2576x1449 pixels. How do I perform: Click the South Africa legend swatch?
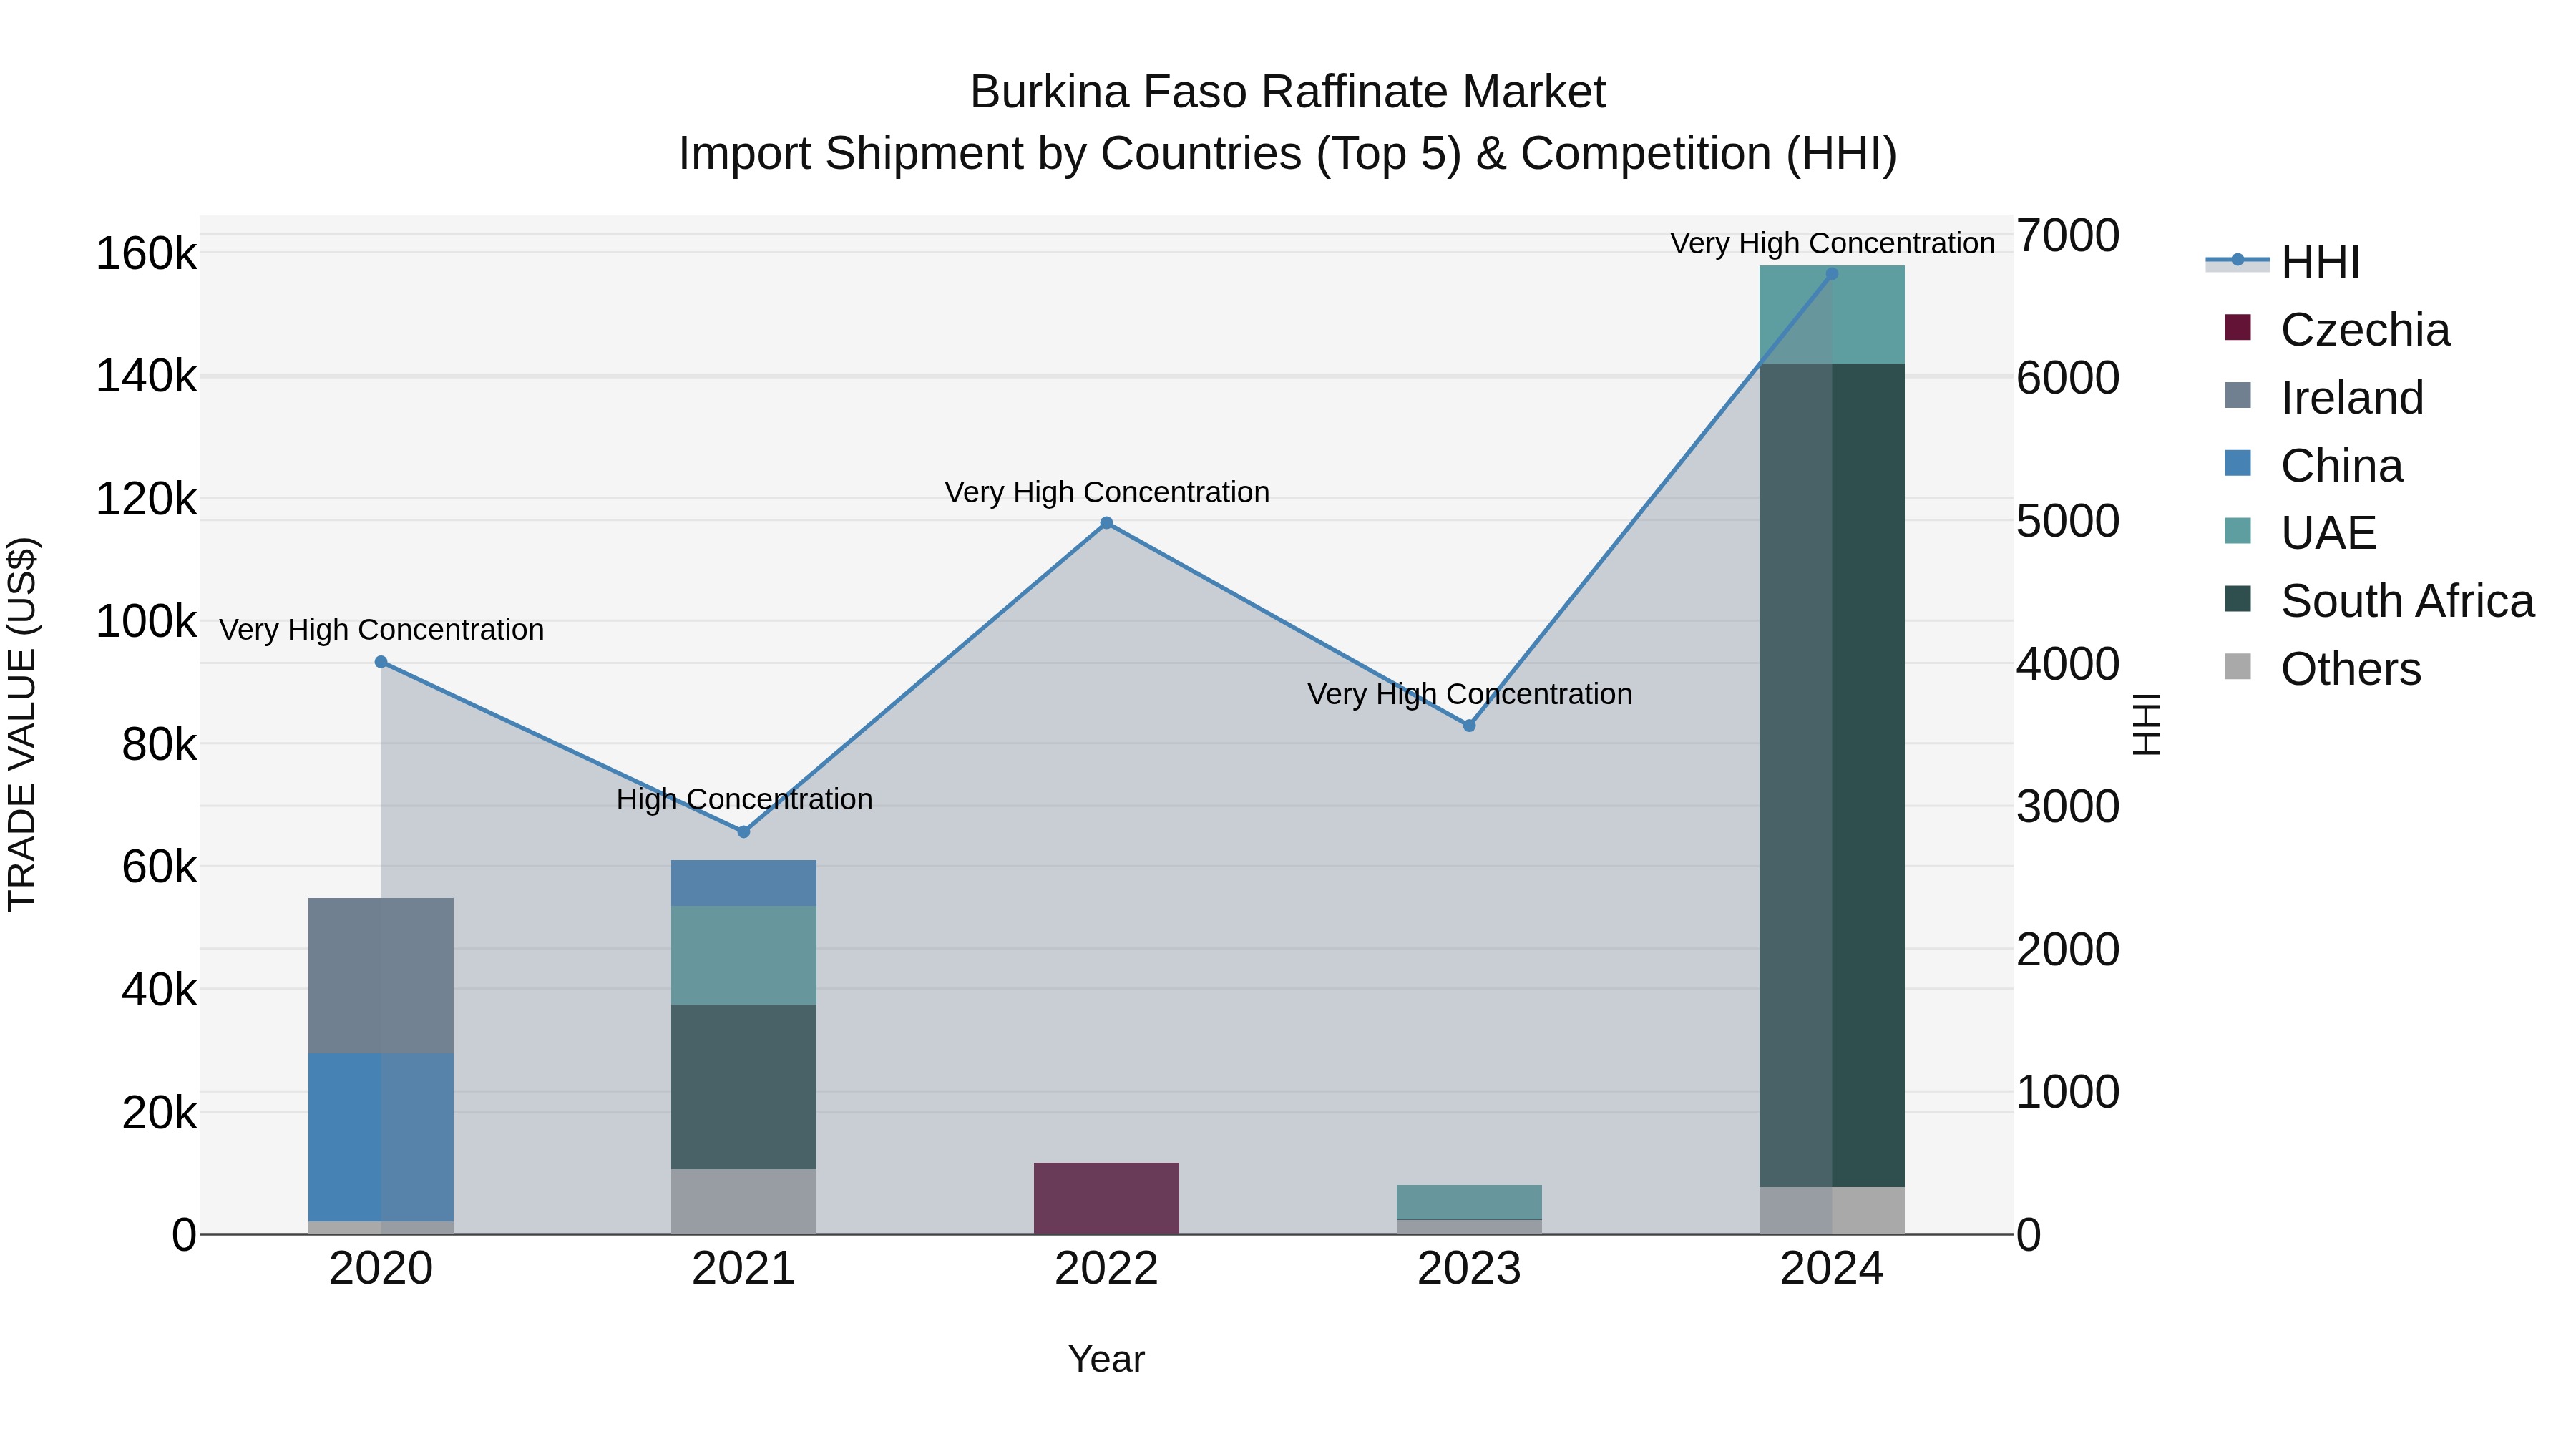(2237, 599)
